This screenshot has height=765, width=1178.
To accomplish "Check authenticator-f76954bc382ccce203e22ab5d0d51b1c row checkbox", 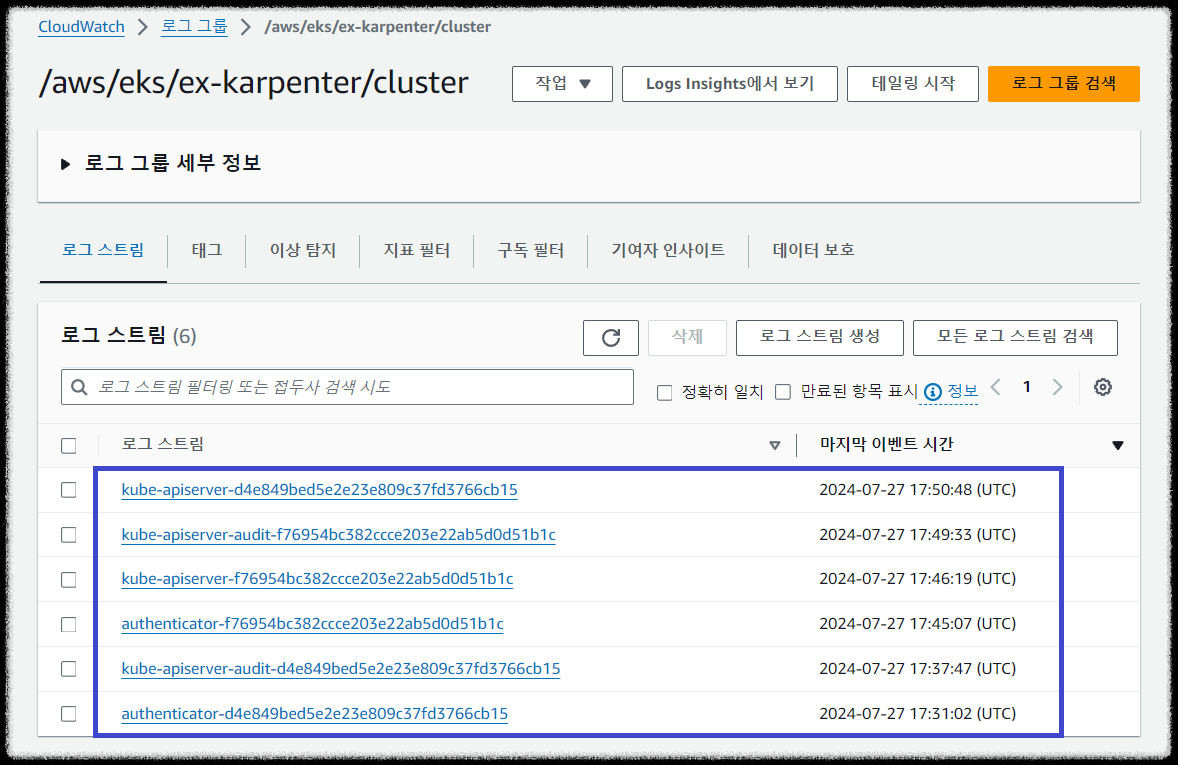I will 68,624.
